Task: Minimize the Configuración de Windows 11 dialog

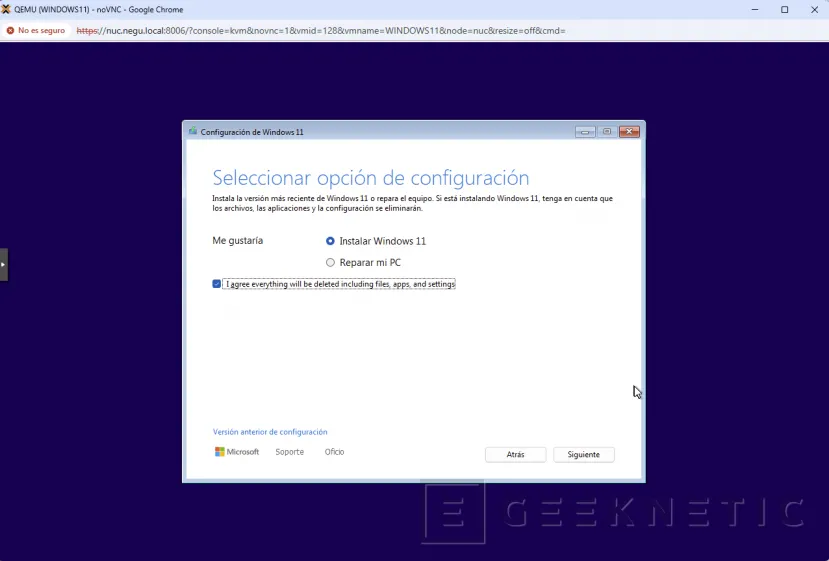Action: coord(585,132)
